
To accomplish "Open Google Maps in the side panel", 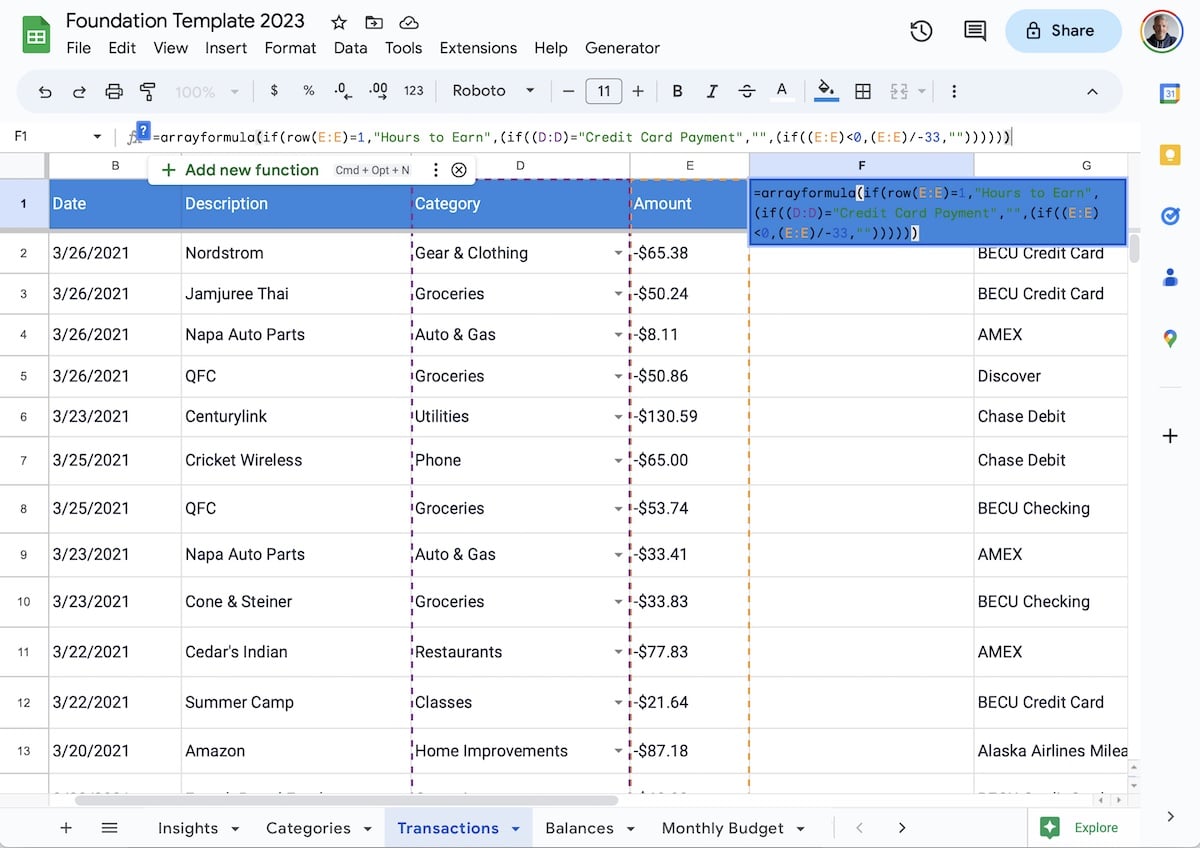I will pos(1170,339).
